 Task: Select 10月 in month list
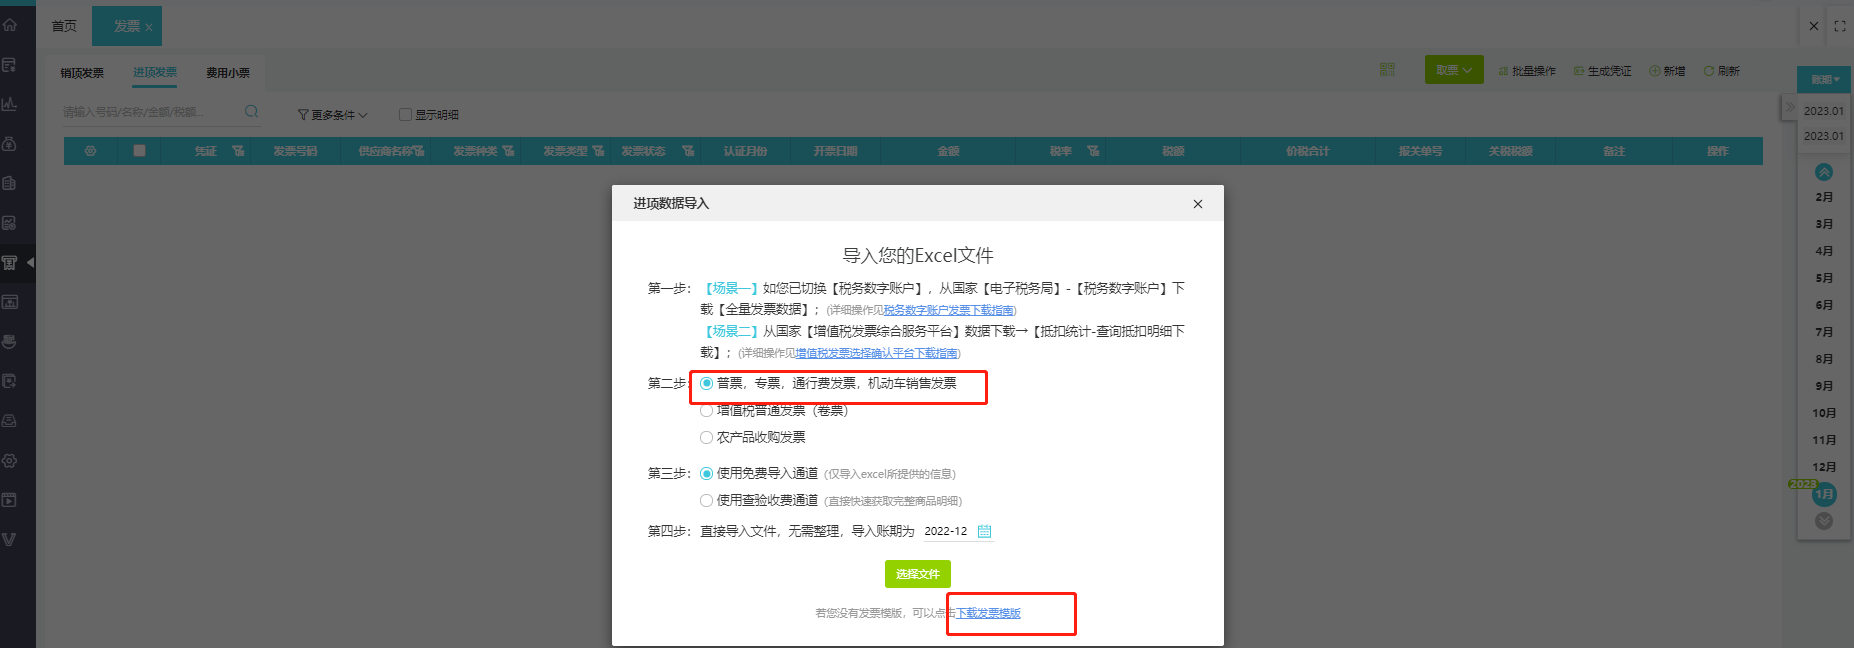1824,413
